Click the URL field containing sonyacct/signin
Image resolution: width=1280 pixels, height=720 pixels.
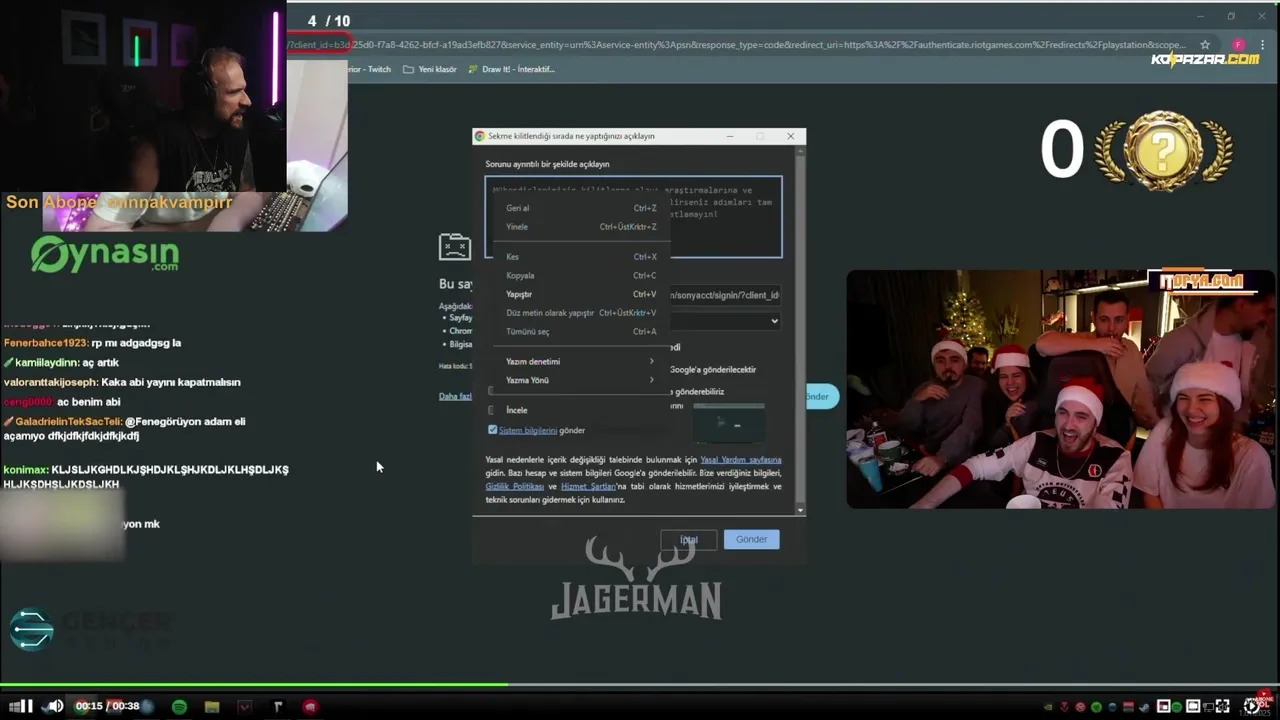pyautogui.click(x=725, y=295)
